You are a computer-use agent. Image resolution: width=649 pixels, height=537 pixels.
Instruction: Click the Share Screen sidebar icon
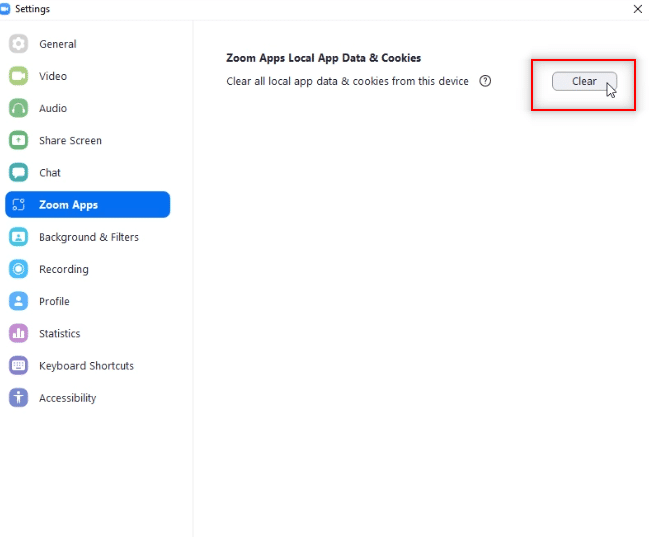tap(19, 141)
